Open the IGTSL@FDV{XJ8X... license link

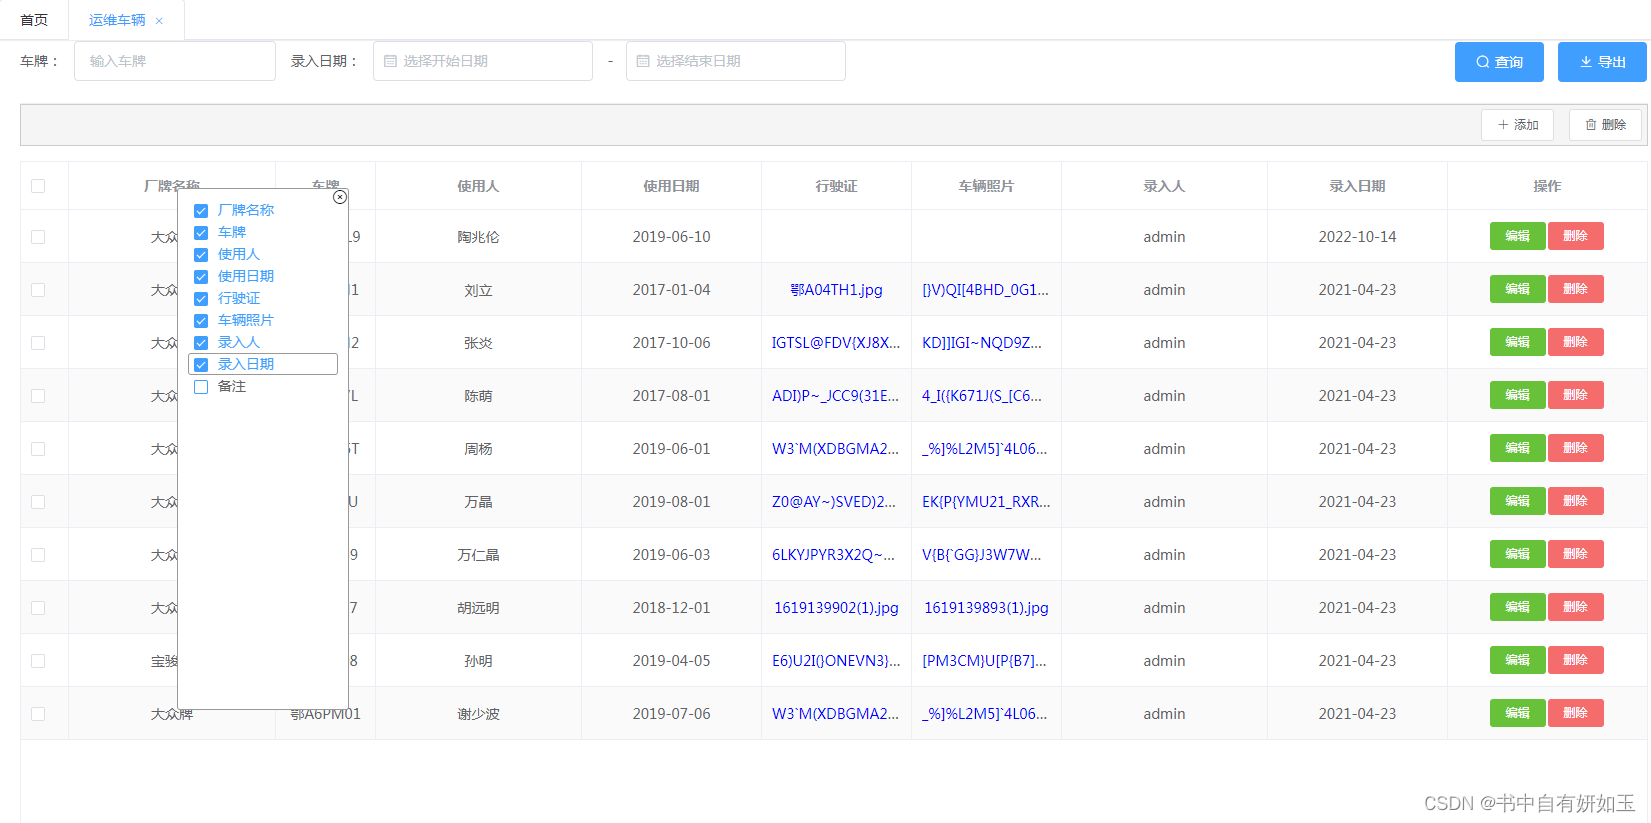click(836, 343)
